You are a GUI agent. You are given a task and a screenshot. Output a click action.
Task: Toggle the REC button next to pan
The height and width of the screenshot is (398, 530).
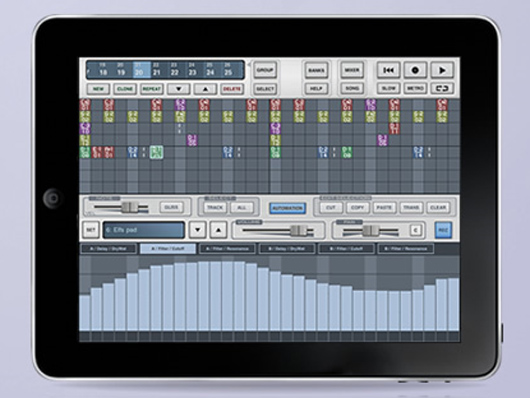(x=443, y=230)
